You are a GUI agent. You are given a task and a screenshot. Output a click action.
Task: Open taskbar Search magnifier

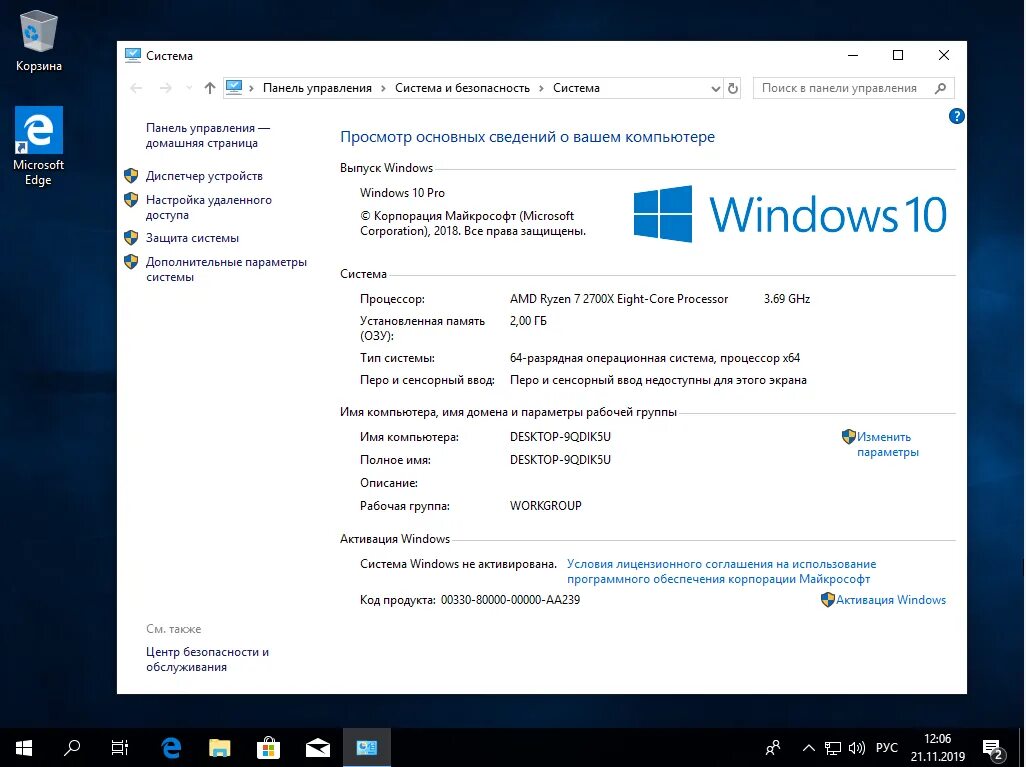coord(72,747)
